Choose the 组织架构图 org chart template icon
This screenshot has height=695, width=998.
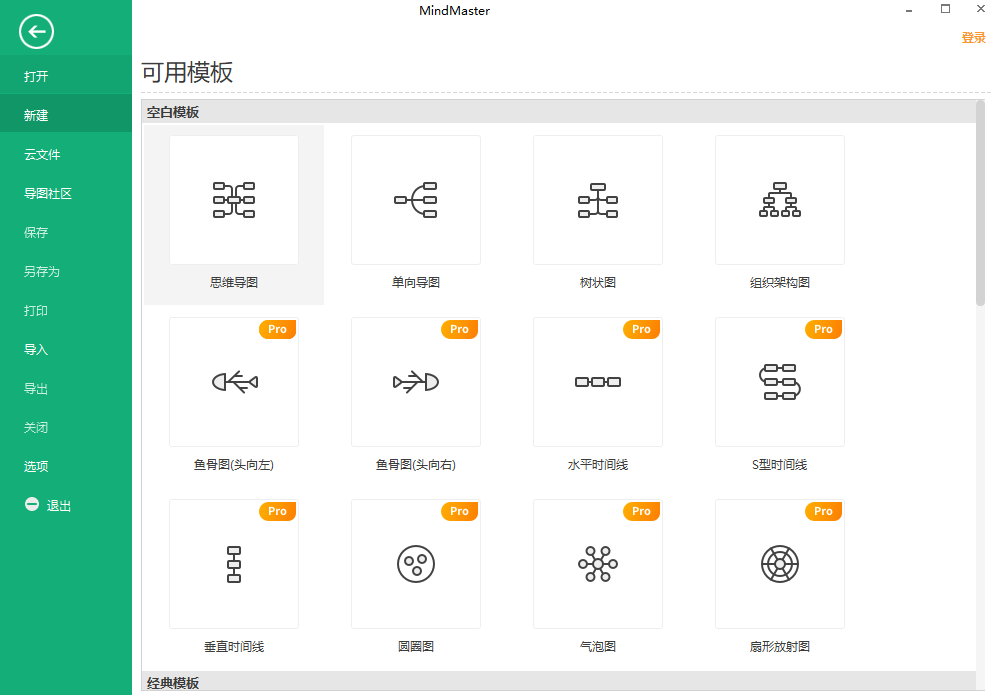[780, 200]
